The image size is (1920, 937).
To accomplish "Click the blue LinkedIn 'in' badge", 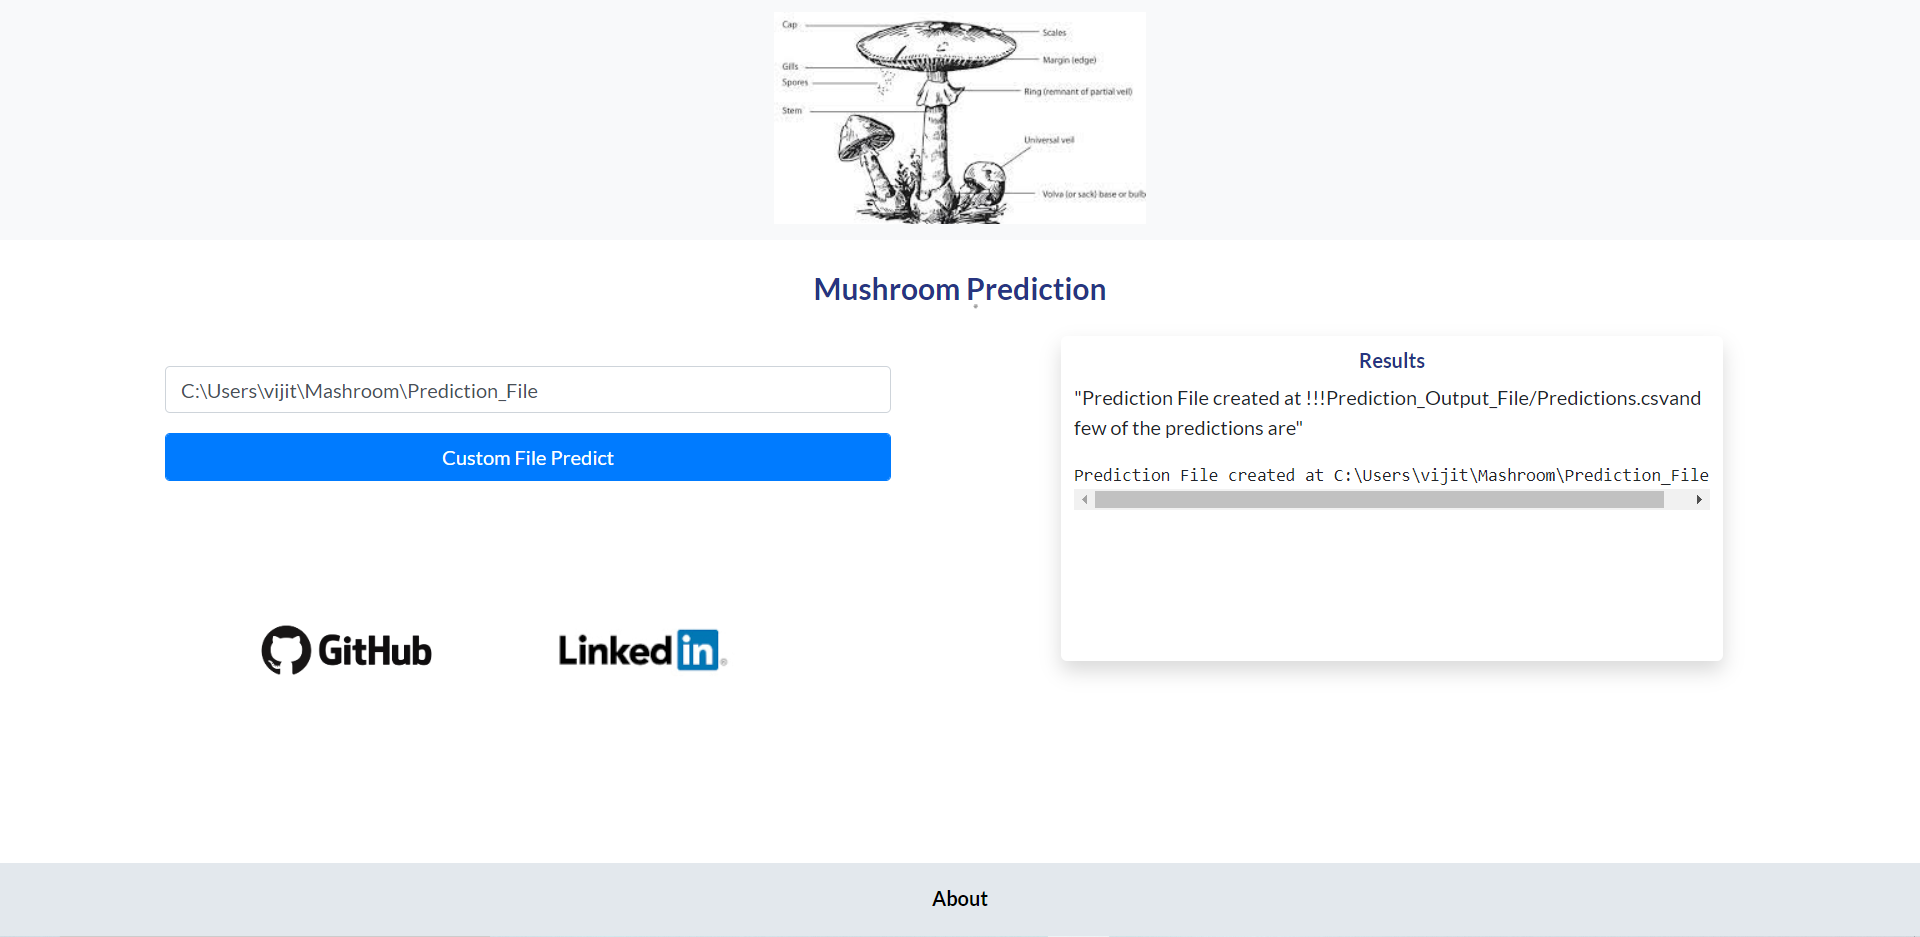I will 700,649.
